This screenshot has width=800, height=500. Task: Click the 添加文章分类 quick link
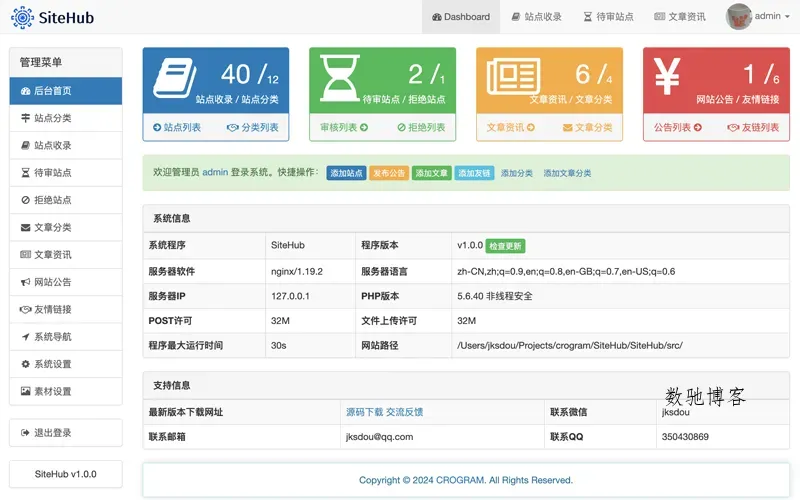point(567,173)
